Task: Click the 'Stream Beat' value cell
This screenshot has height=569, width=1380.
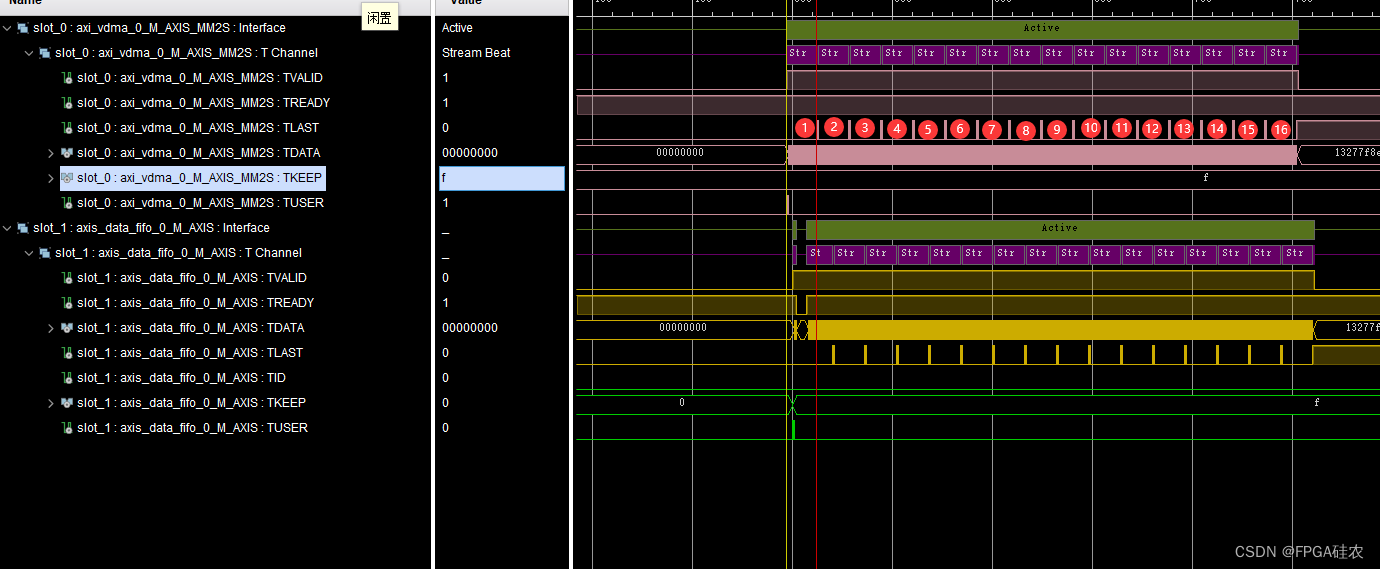Action: pyautogui.click(x=476, y=53)
